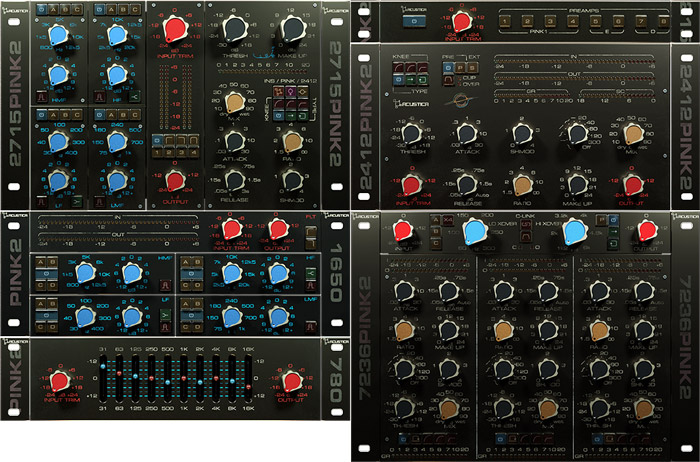
Task: Choose 2412 mode icon on 2715 compressor
Action: tap(303, 92)
